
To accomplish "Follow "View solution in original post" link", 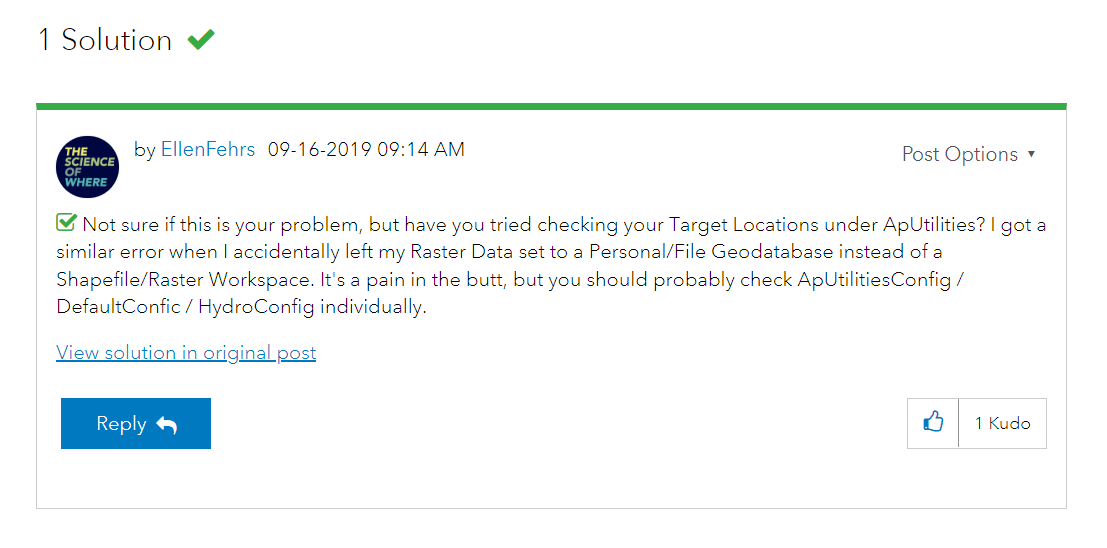I will (186, 353).
